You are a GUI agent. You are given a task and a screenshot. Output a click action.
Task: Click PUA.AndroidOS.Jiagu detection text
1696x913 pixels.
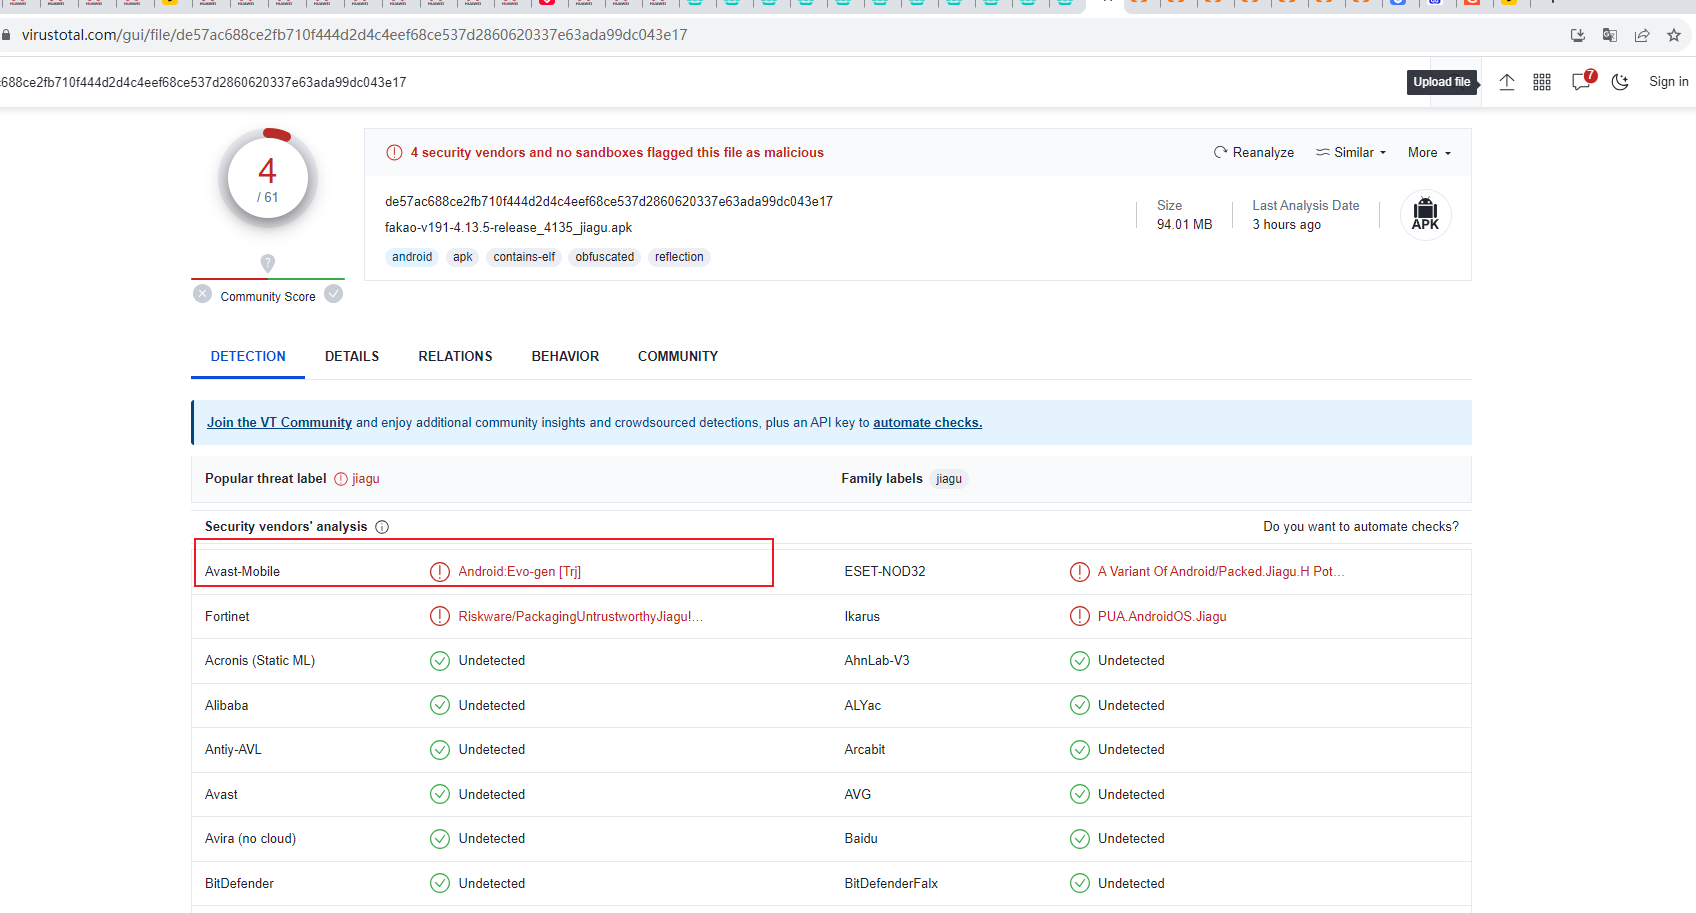point(1162,617)
